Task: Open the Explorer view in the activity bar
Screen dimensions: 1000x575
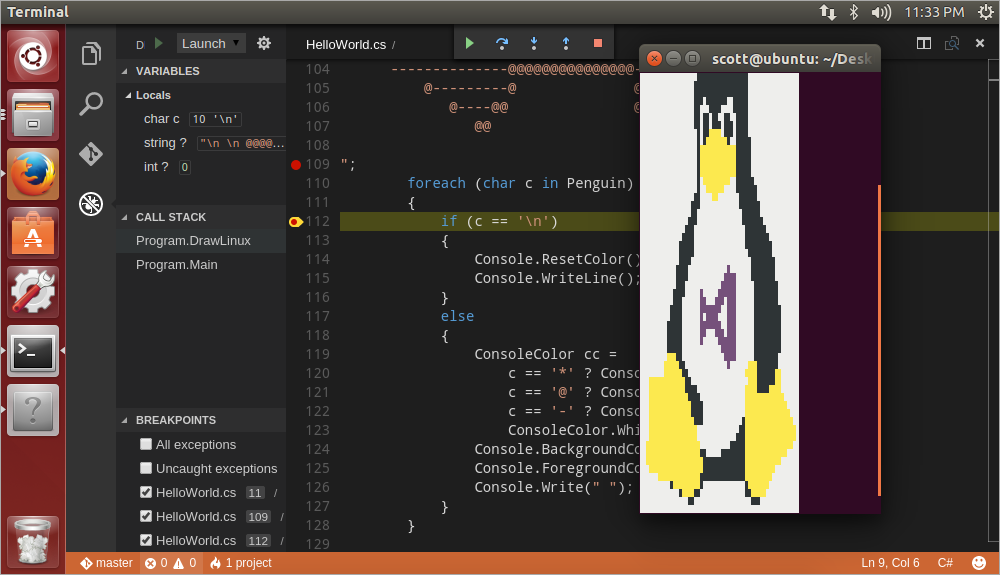Action: pyautogui.click(x=91, y=54)
